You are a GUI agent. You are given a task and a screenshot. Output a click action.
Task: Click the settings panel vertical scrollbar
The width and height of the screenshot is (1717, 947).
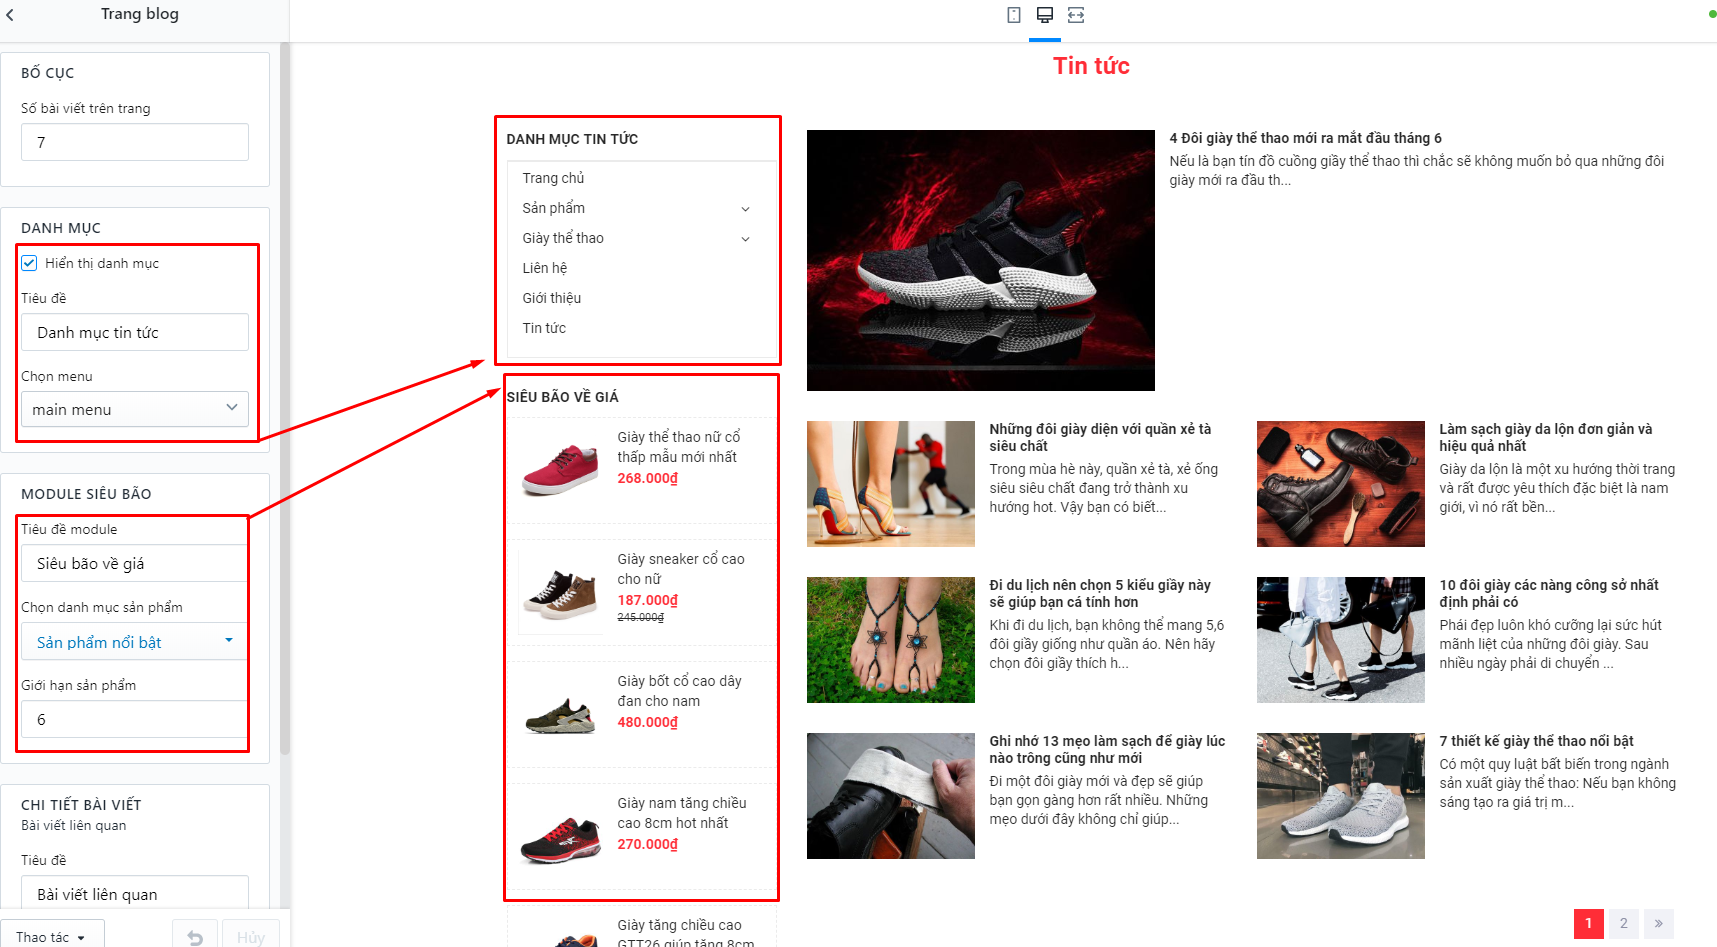[x=285, y=400]
